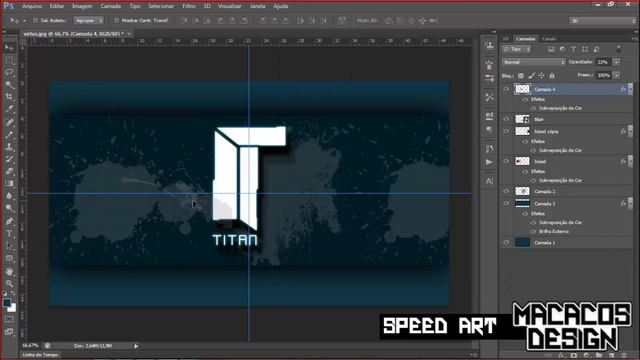Hide the Inked cópia layer
This screenshot has width=640, height=360.
point(507,131)
